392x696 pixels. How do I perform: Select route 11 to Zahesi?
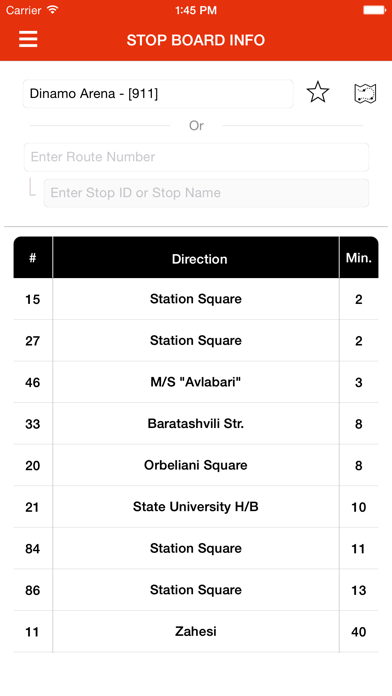[x=196, y=632]
